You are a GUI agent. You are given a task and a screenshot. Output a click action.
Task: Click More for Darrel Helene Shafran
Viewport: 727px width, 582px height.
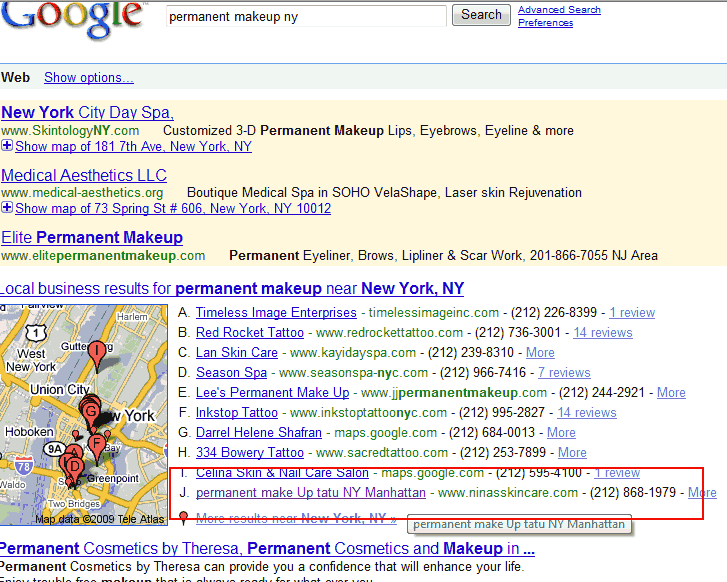561,432
